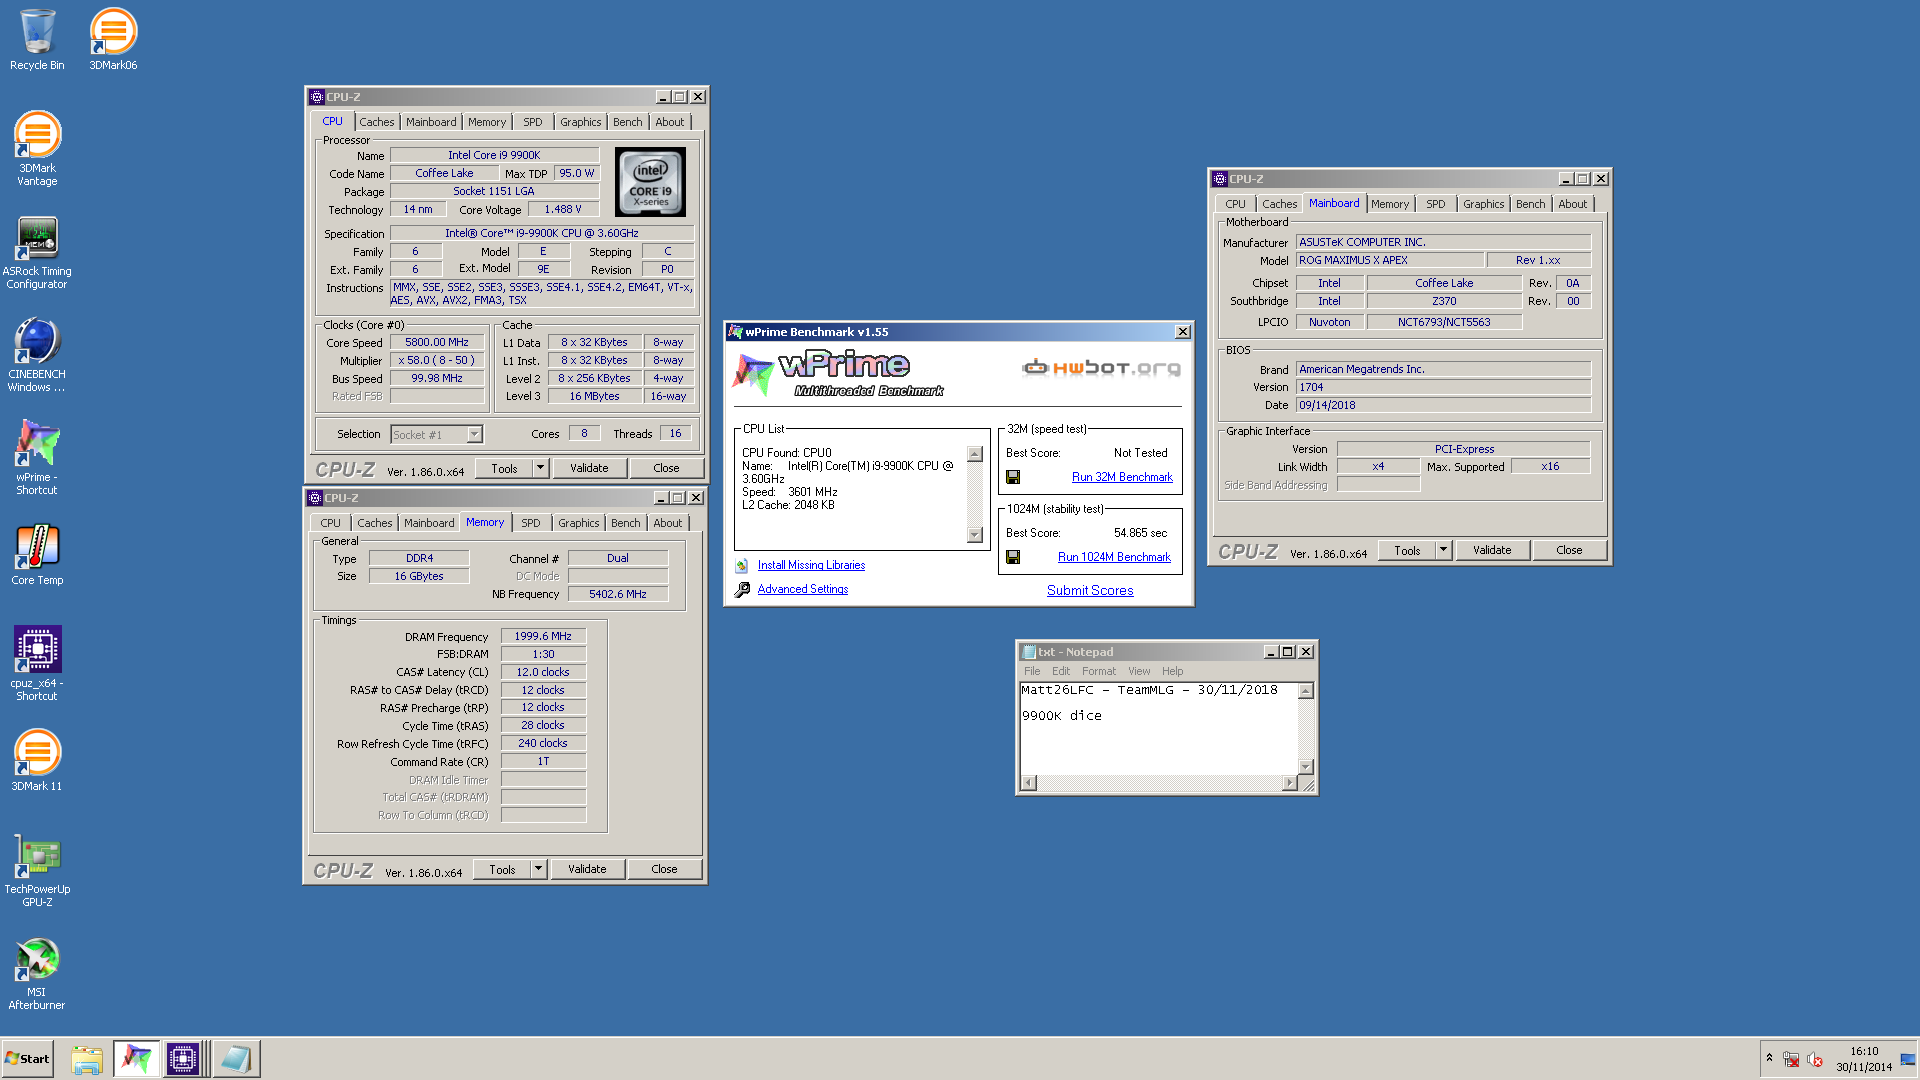
Task: Click Validate button in CPU tab window
Action: 589,468
